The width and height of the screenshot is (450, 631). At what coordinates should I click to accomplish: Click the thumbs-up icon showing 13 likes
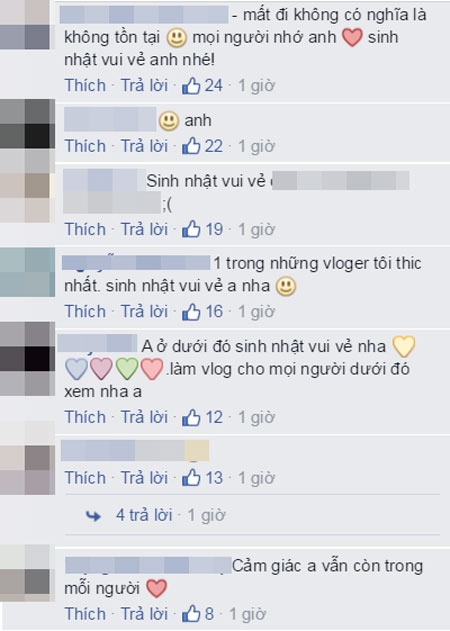point(191,478)
